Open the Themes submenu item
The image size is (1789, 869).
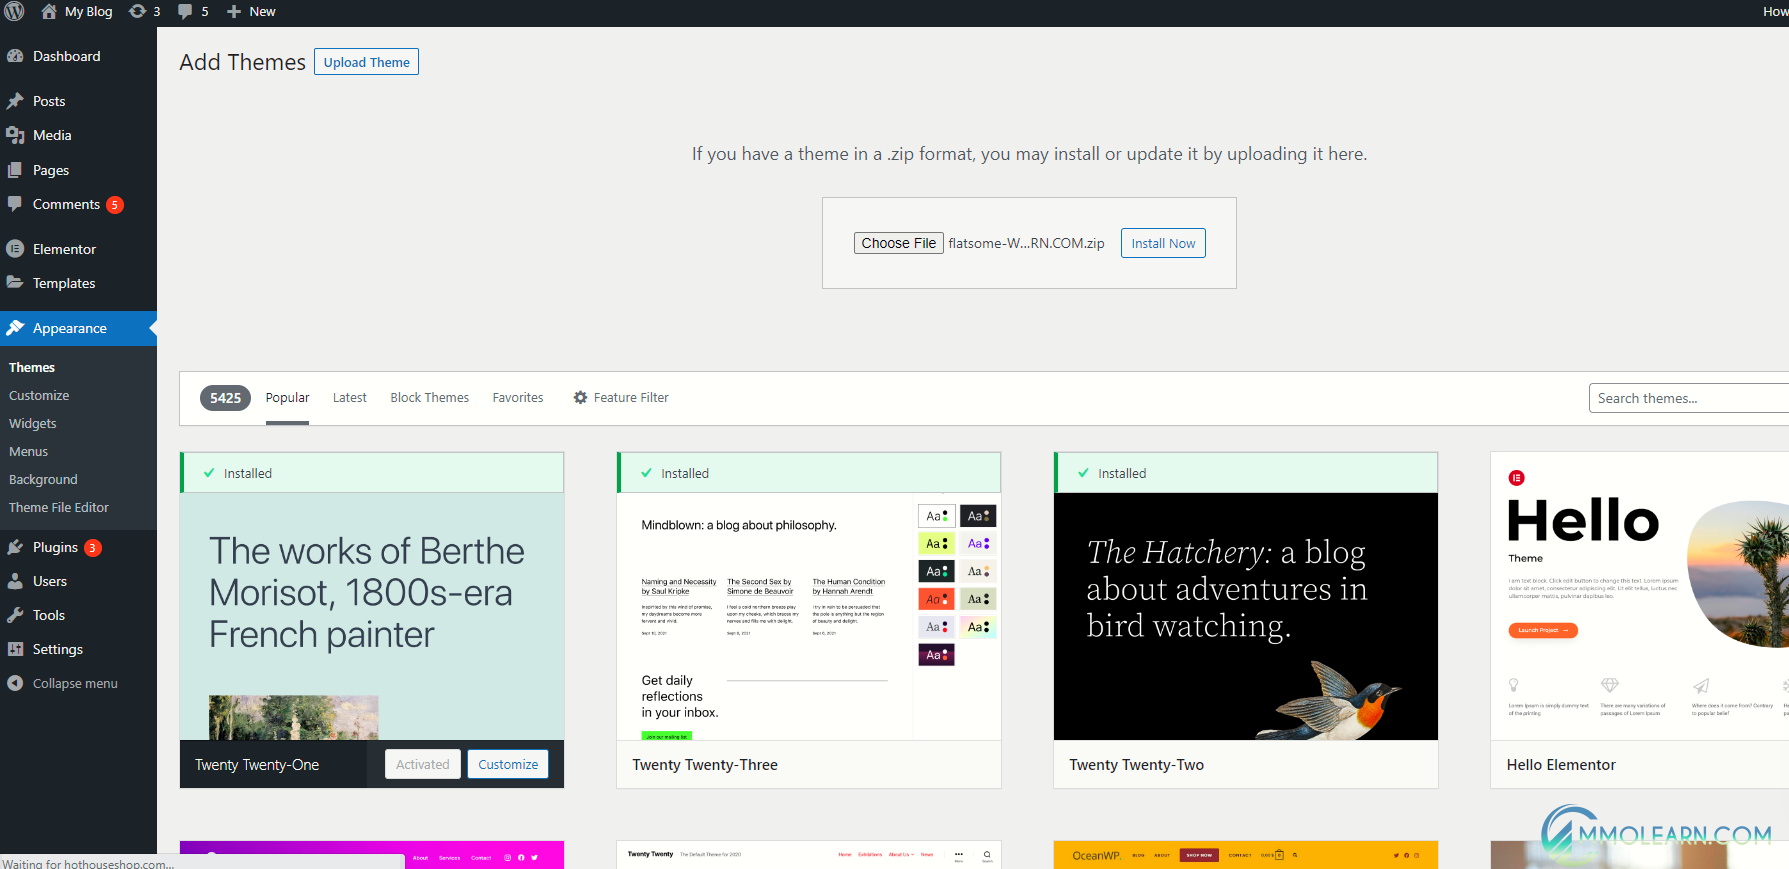[32, 367]
